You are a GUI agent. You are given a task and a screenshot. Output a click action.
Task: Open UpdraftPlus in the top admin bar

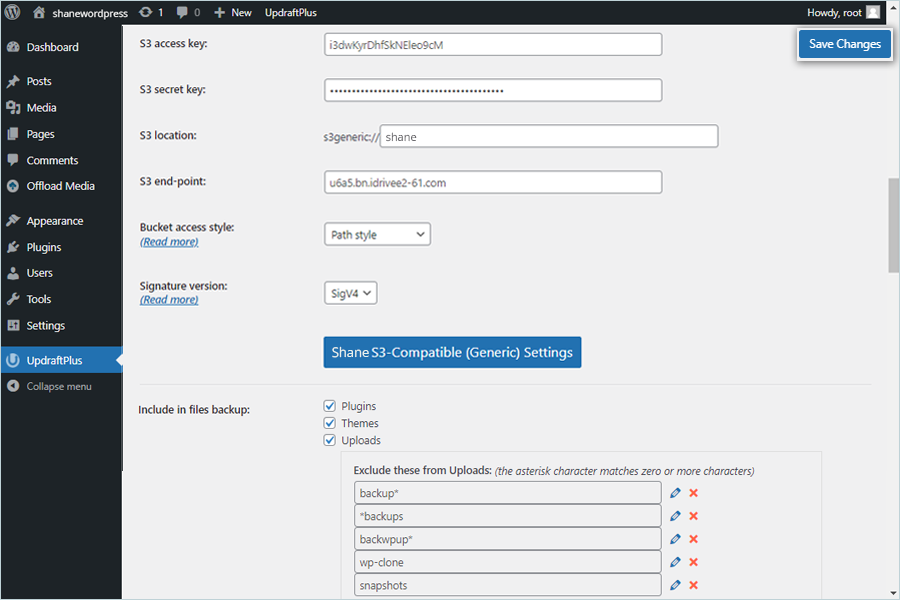[x=290, y=13]
